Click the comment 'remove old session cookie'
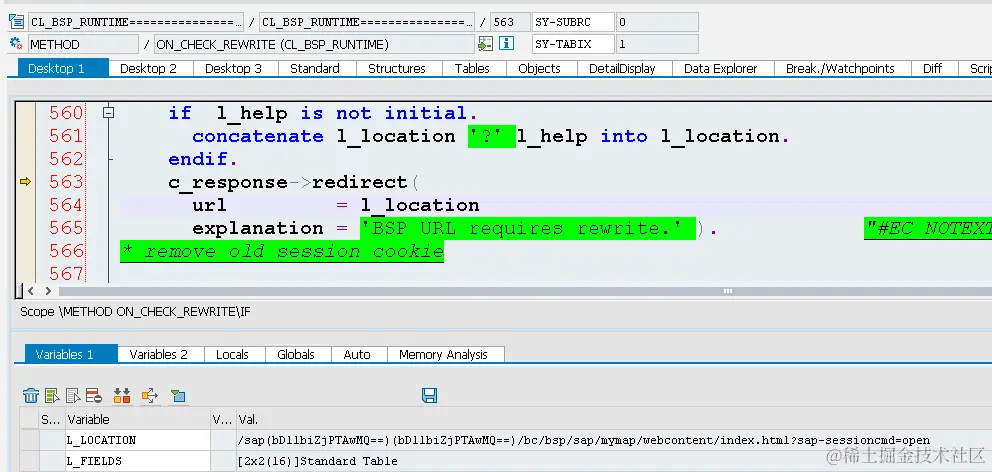The width and height of the screenshot is (992, 472). tap(282, 252)
